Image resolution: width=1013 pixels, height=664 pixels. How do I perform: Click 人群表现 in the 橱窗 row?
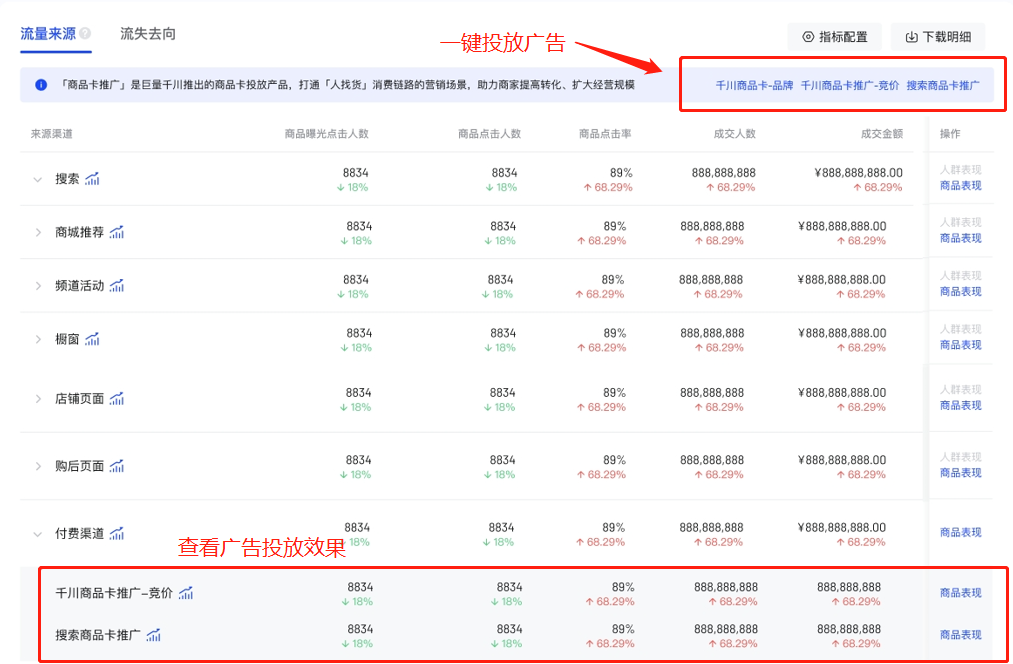point(961,329)
